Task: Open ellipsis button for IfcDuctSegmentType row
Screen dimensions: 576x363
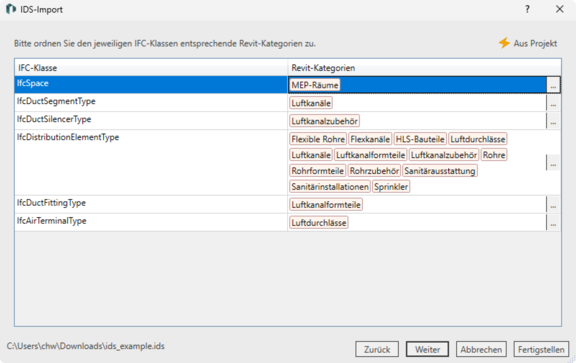Action: (x=553, y=103)
